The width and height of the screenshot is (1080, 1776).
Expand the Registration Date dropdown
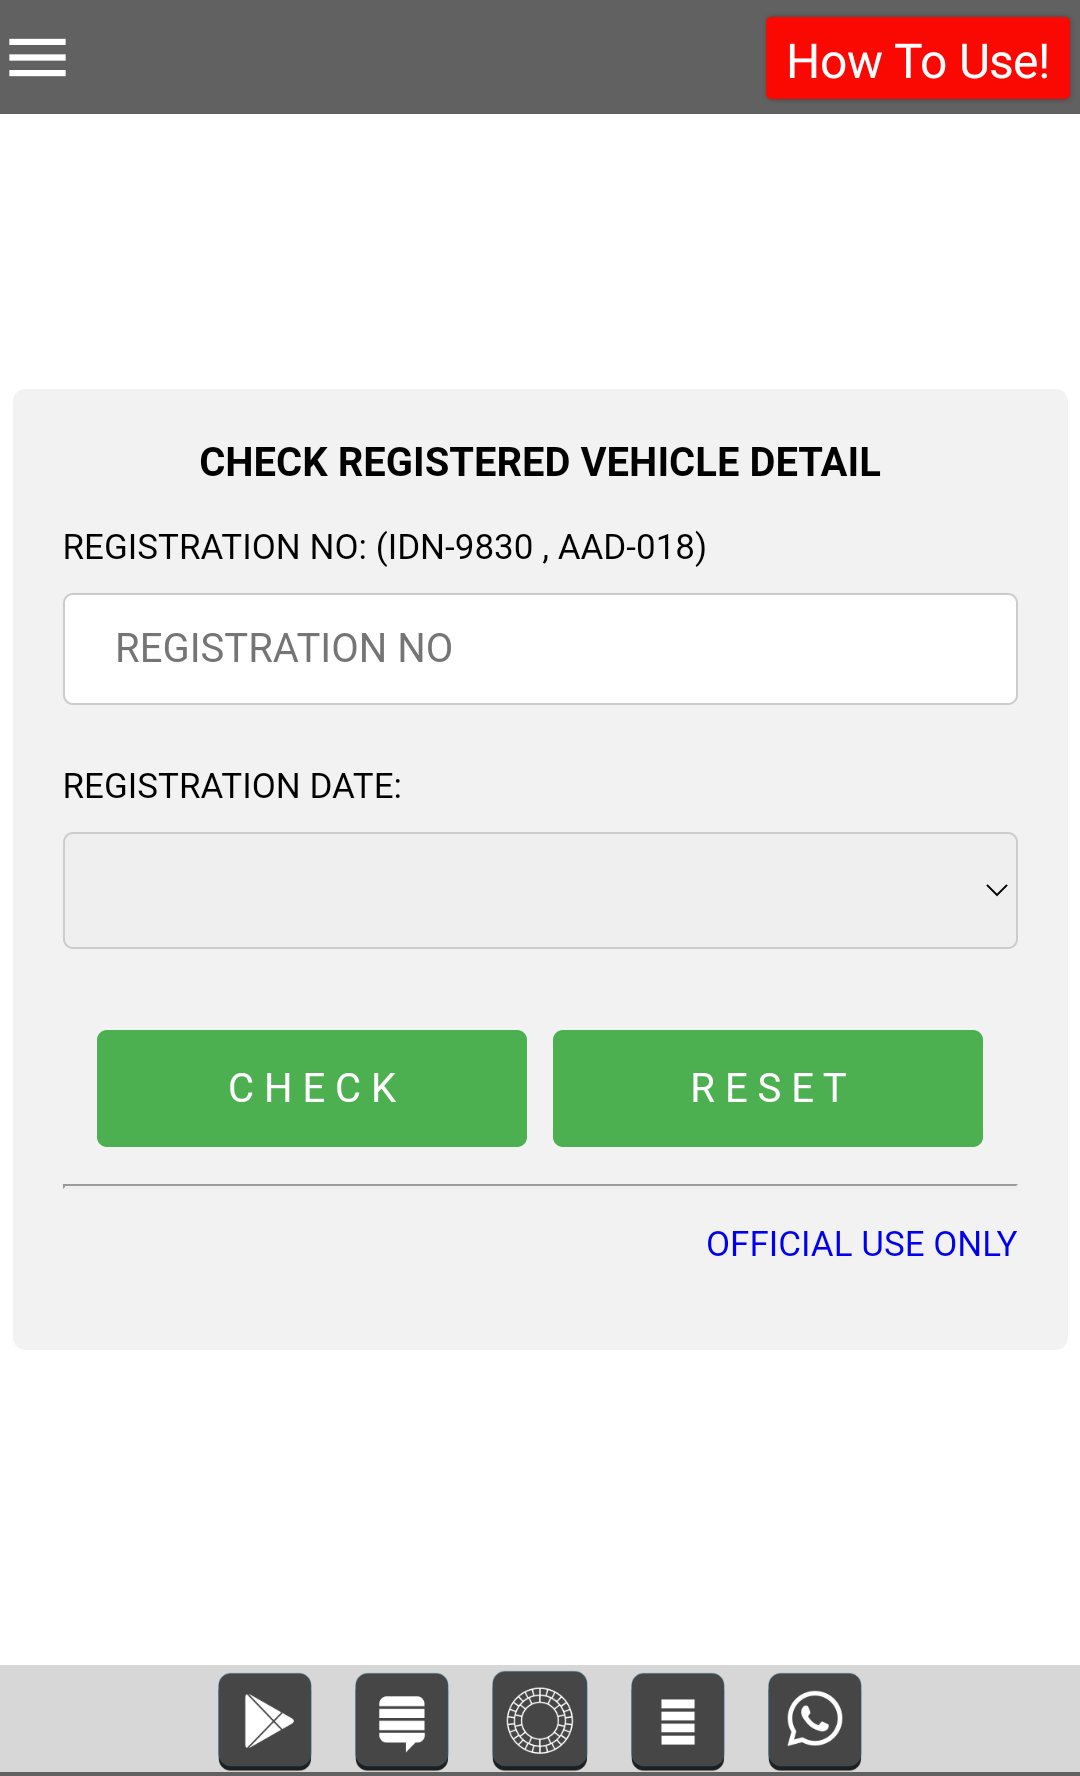click(x=520, y=890)
